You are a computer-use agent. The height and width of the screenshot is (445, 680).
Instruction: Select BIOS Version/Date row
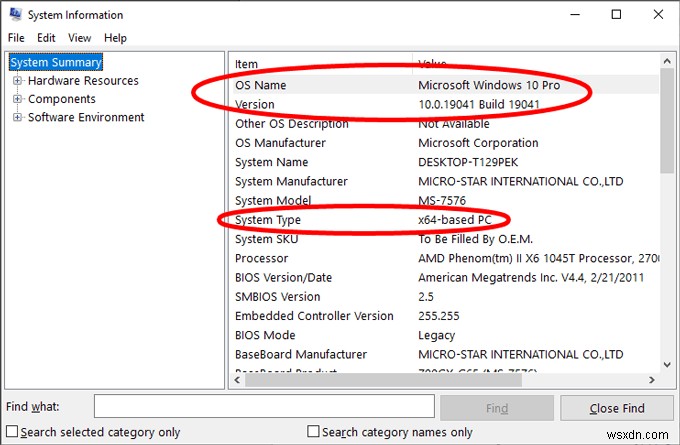click(446, 278)
